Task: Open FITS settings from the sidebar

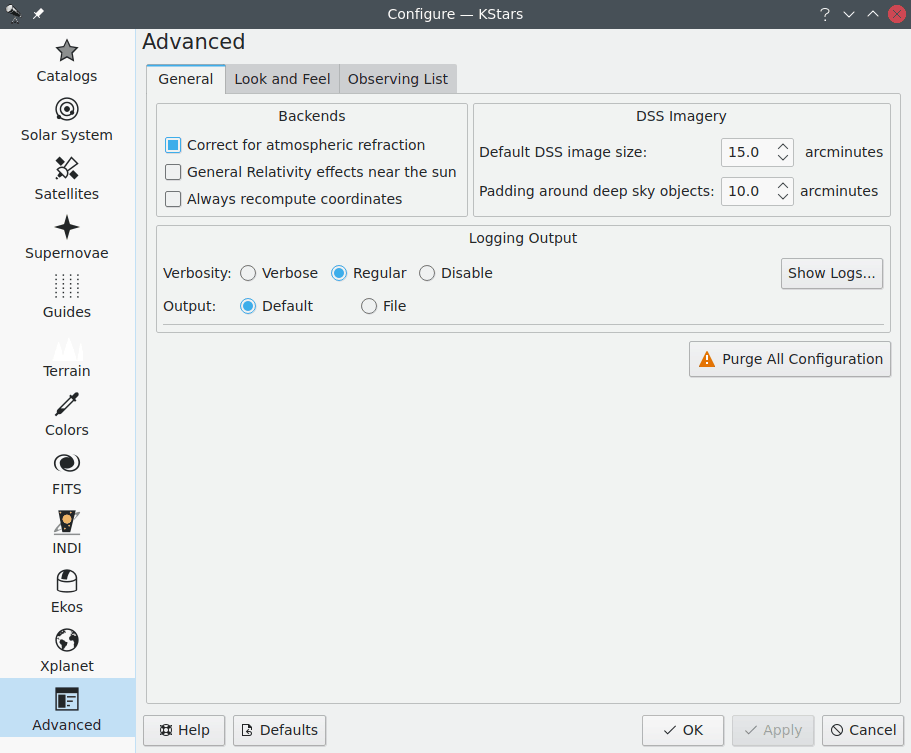Action: click(67, 474)
